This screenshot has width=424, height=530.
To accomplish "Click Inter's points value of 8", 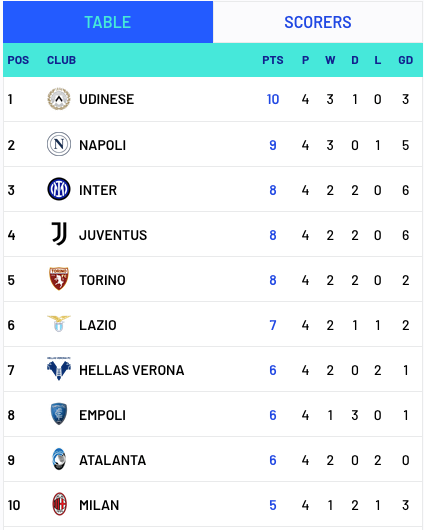I will point(273,190).
